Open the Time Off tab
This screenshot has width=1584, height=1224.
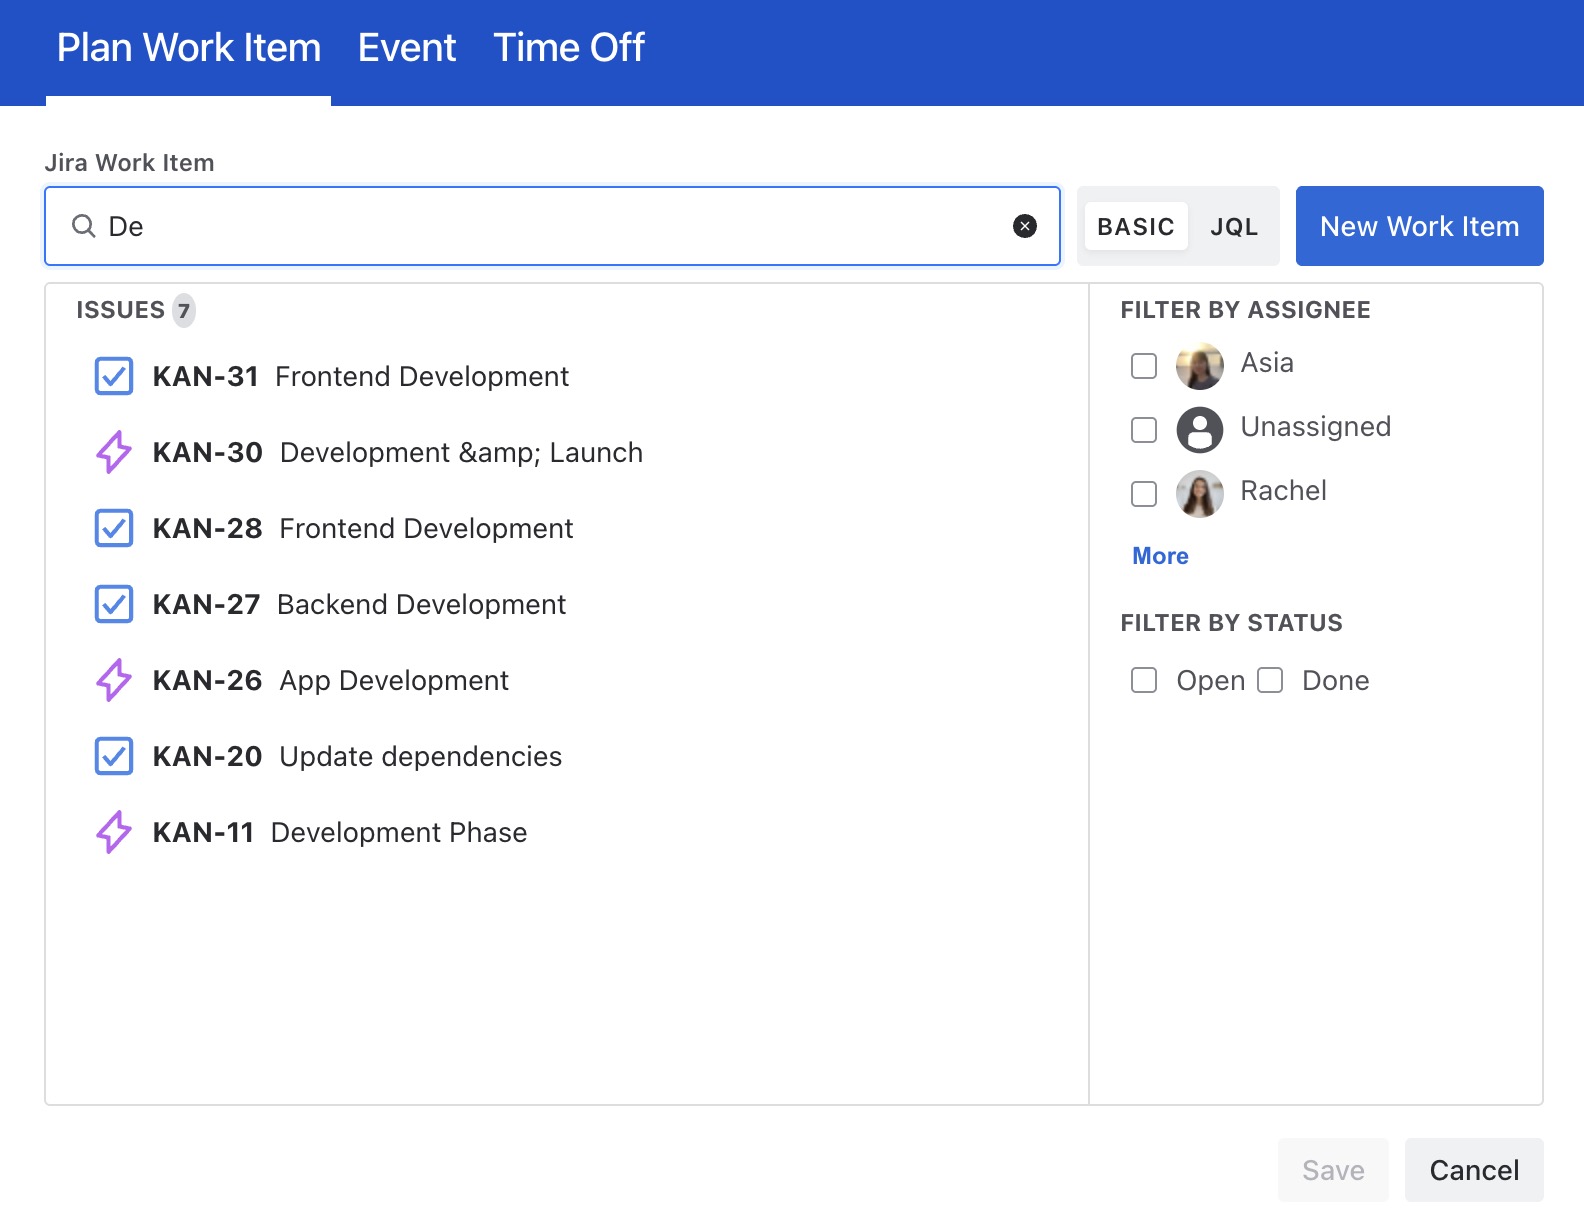click(x=568, y=48)
